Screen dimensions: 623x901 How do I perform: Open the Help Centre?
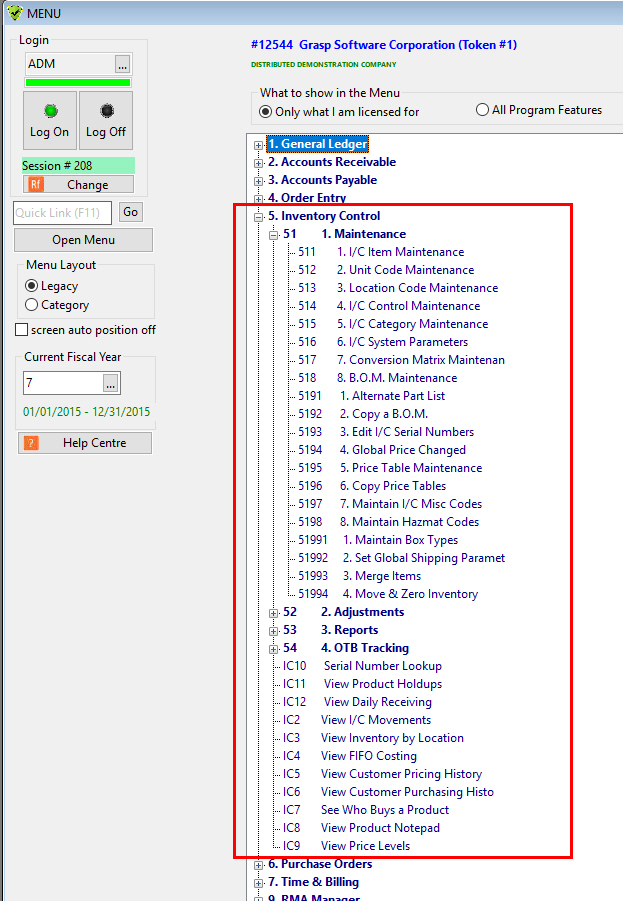[x=85, y=443]
